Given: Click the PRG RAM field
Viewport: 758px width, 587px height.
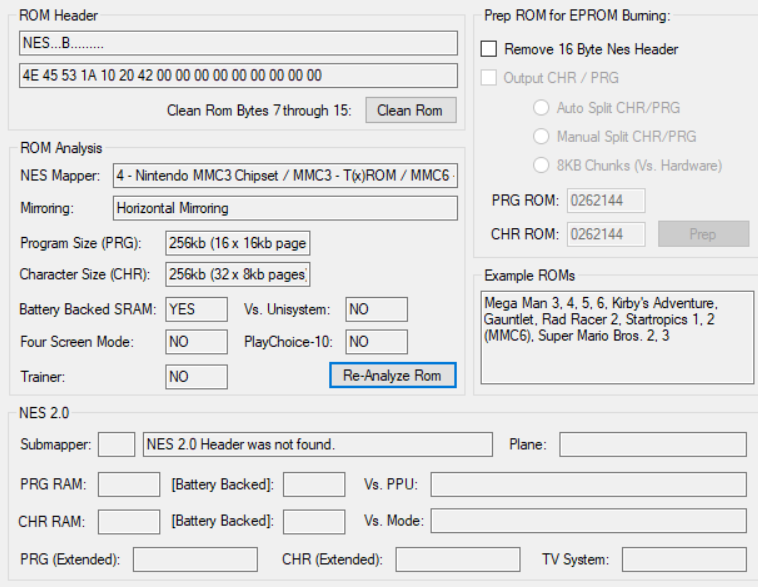Looking at the screenshot, I should [129, 484].
